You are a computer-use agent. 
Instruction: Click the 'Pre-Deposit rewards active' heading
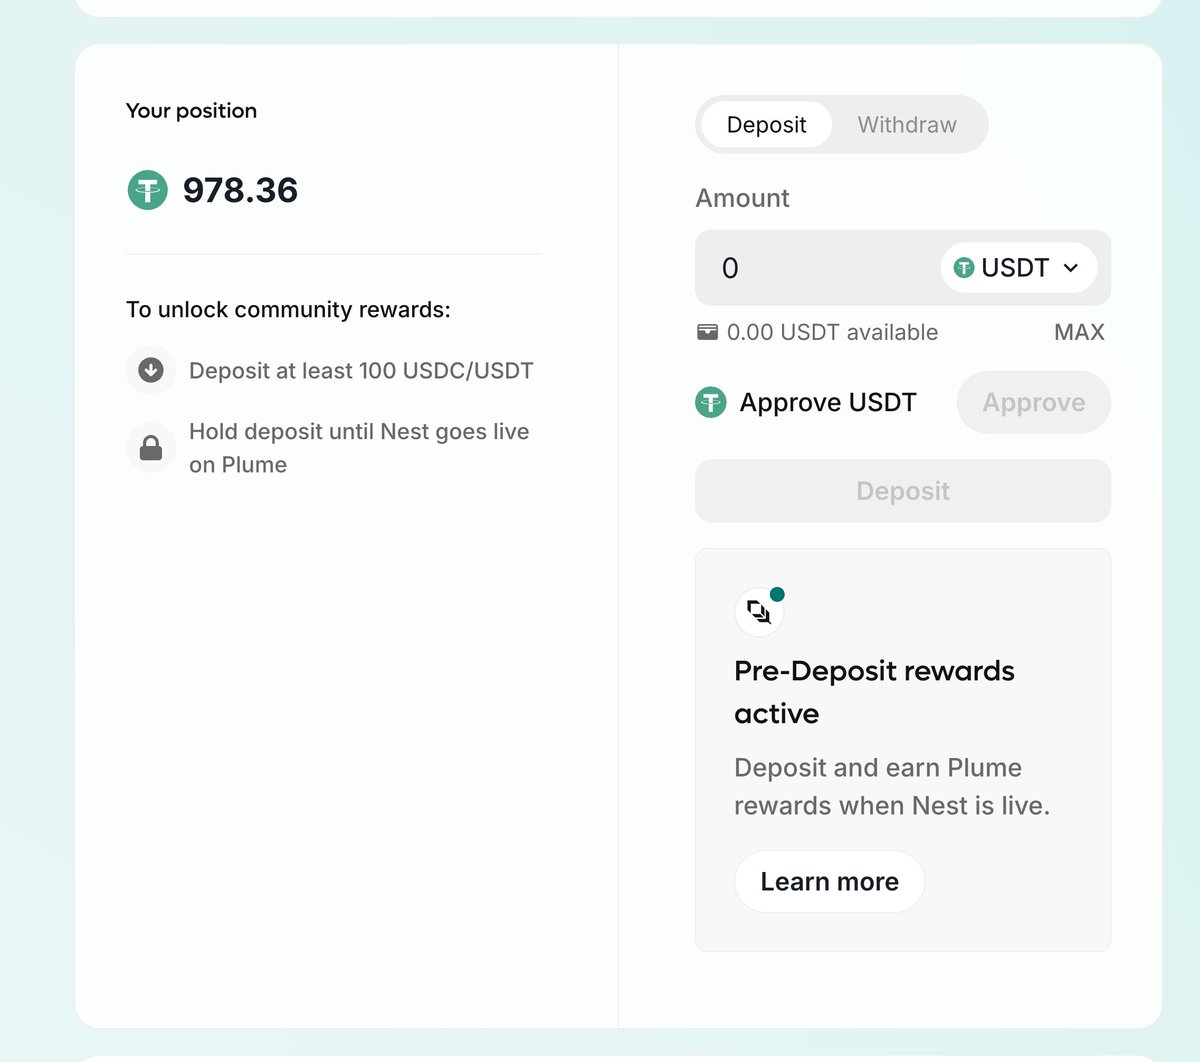point(874,692)
